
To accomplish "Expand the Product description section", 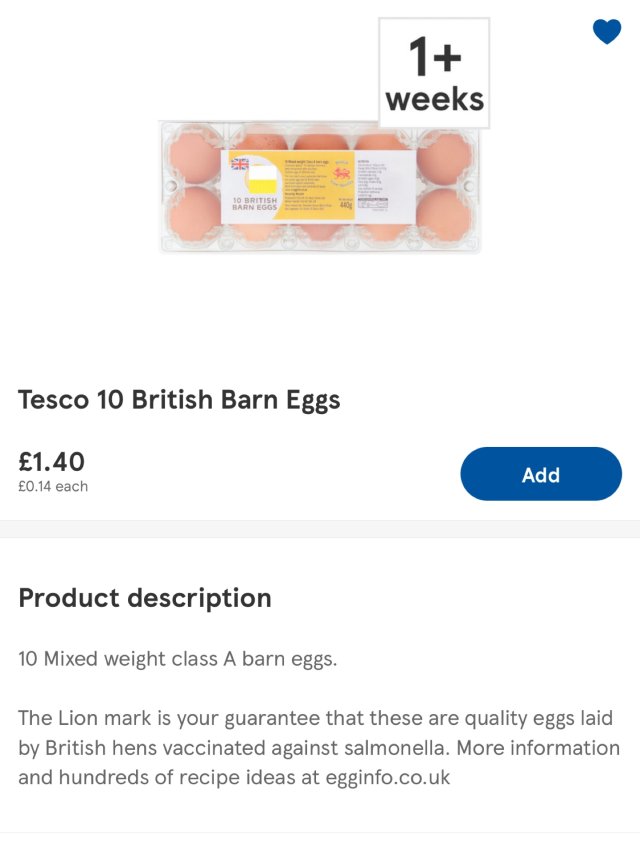I will [143, 598].
